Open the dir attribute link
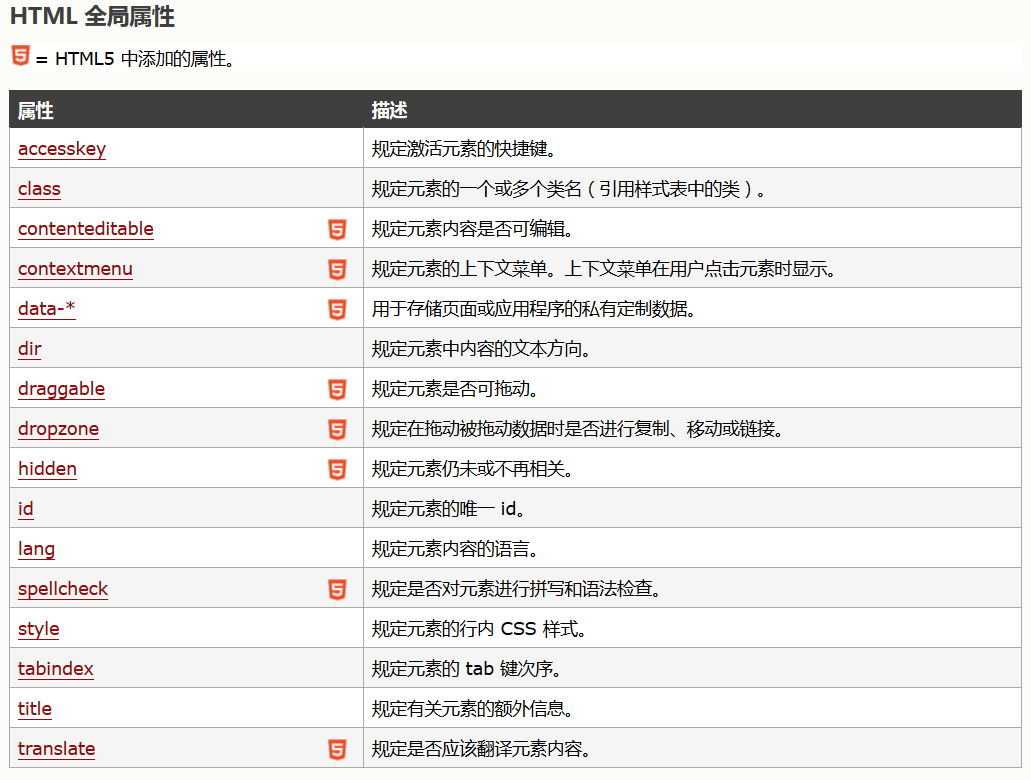Screen dimensions: 1031x780 click(x=30, y=349)
